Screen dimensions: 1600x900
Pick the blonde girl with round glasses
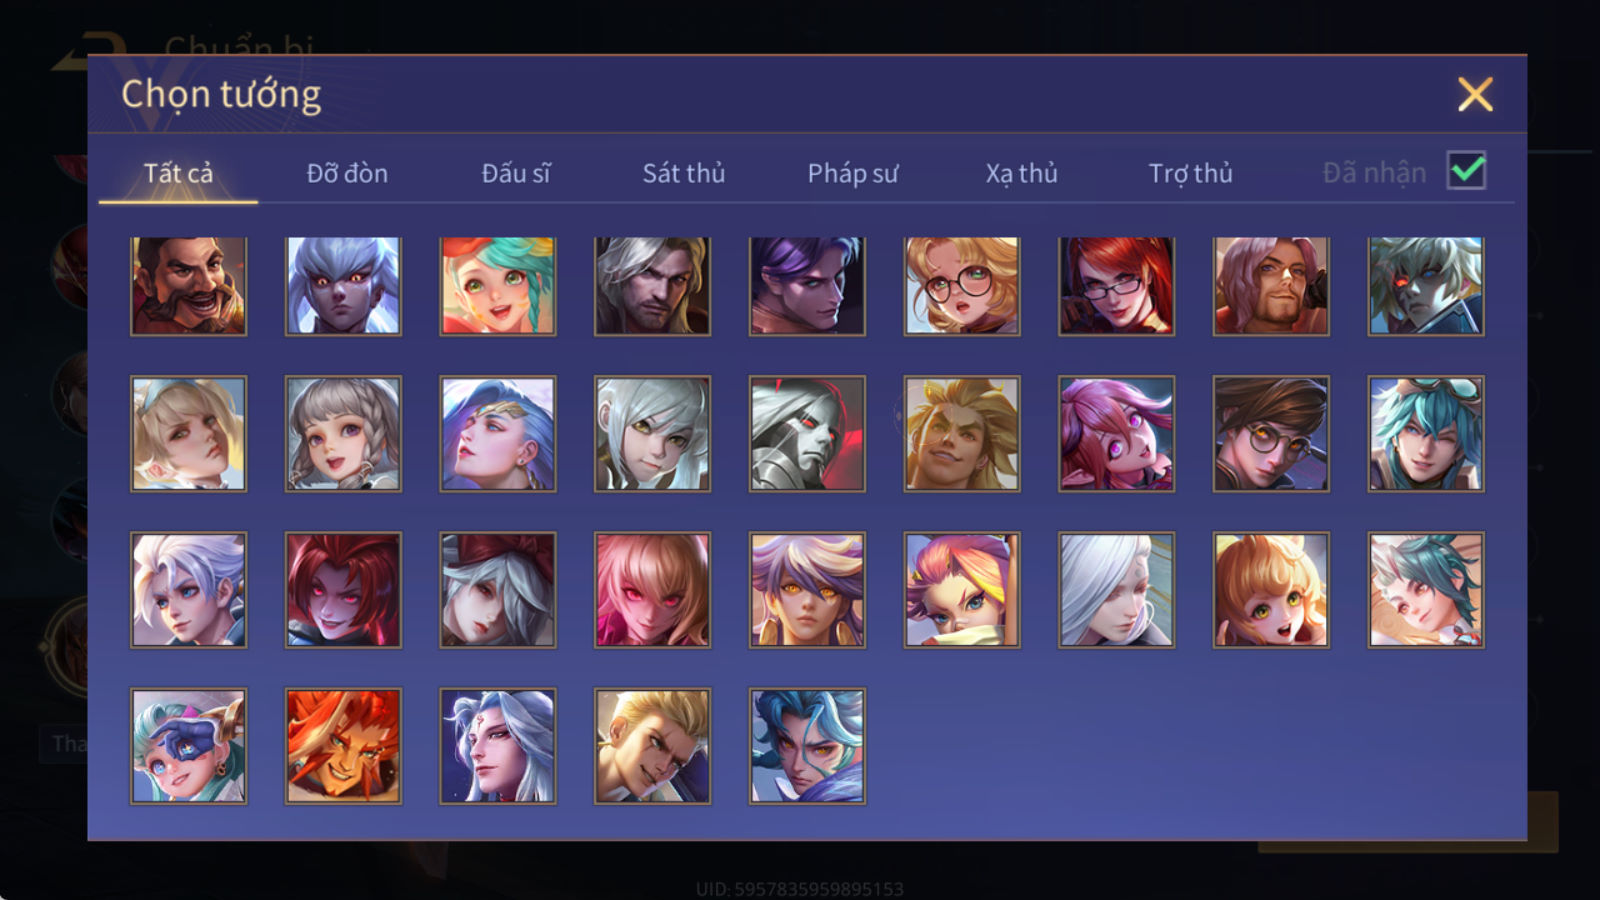click(x=961, y=286)
